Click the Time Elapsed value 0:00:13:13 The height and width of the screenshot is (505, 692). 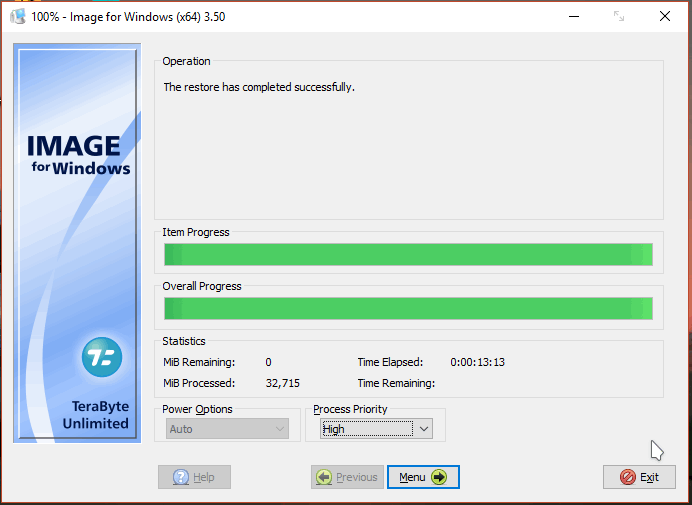(478, 362)
